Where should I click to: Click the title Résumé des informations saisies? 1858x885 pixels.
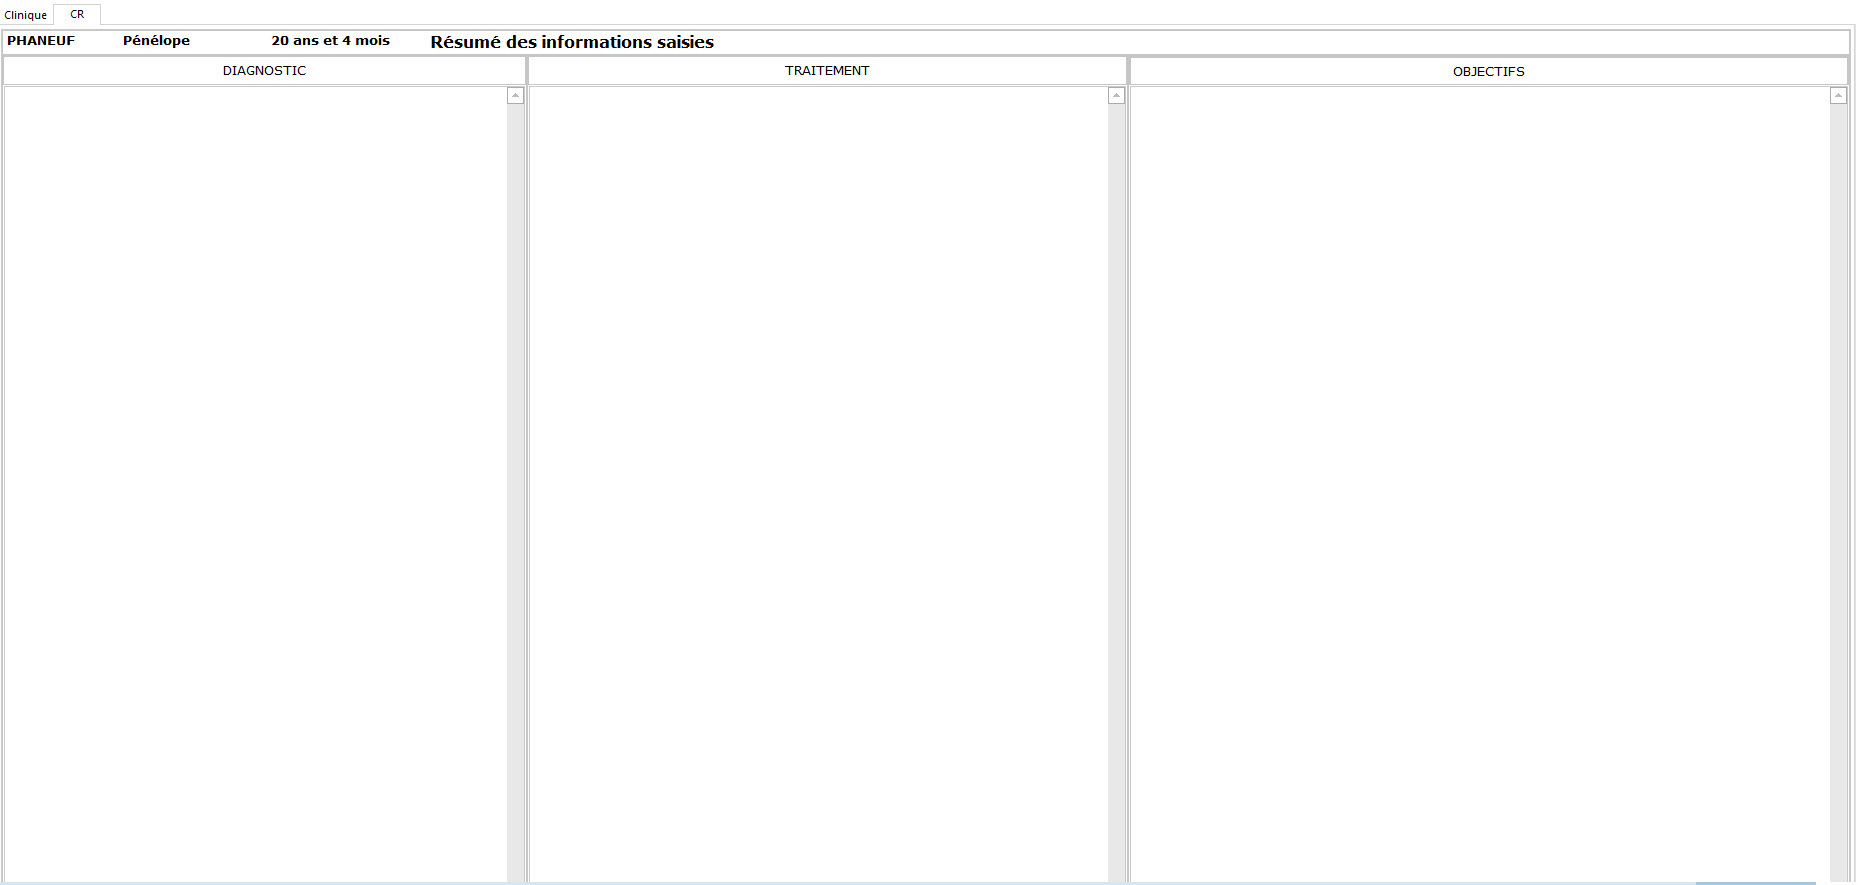pos(572,42)
